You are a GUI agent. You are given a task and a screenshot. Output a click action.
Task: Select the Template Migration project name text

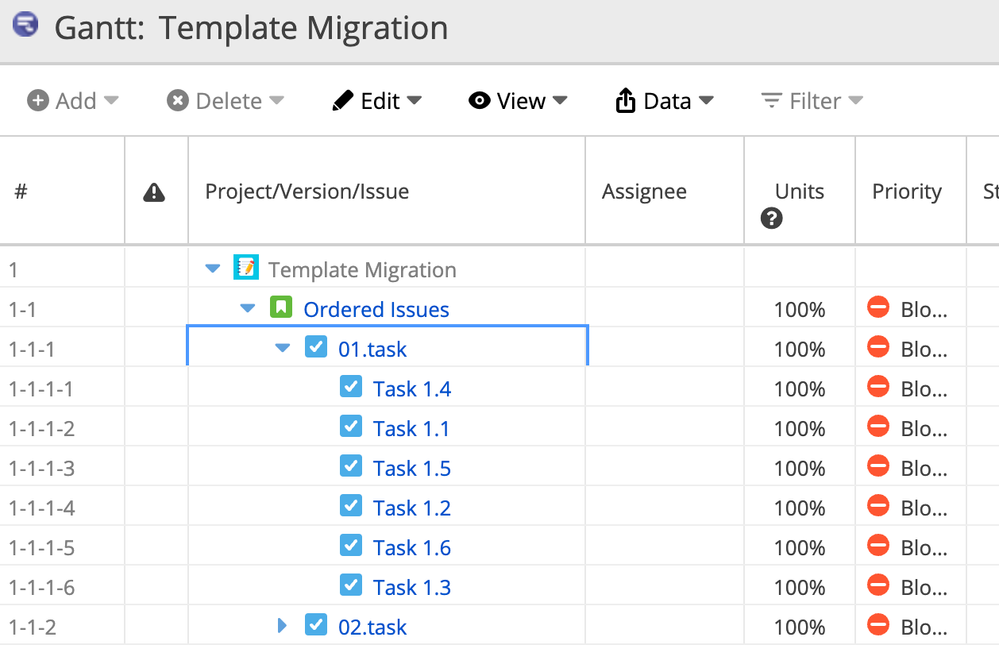(362, 270)
